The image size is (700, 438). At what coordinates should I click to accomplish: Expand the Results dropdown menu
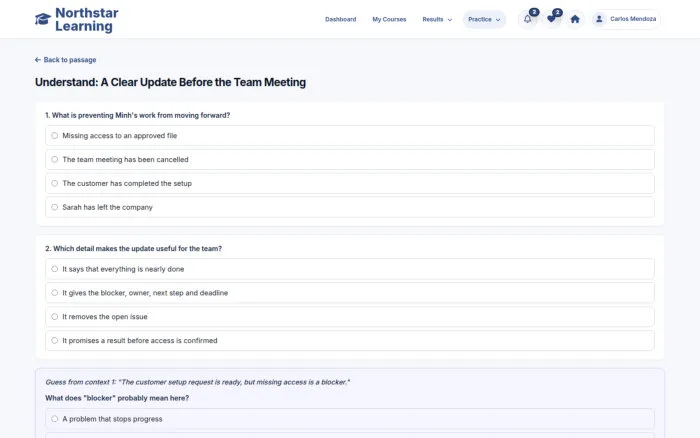(437, 19)
